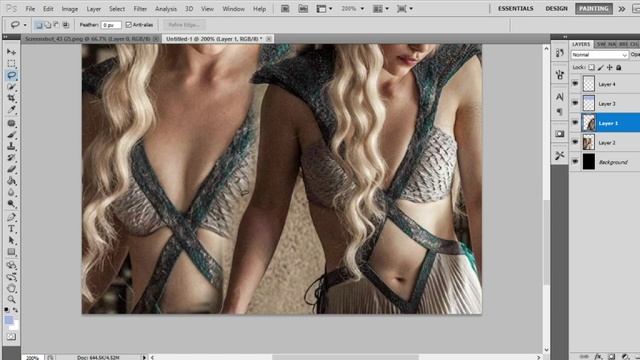This screenshot has width=640, height=360.
Task: Toggle Quick Mask mode
Action: (x=11, y=337)
